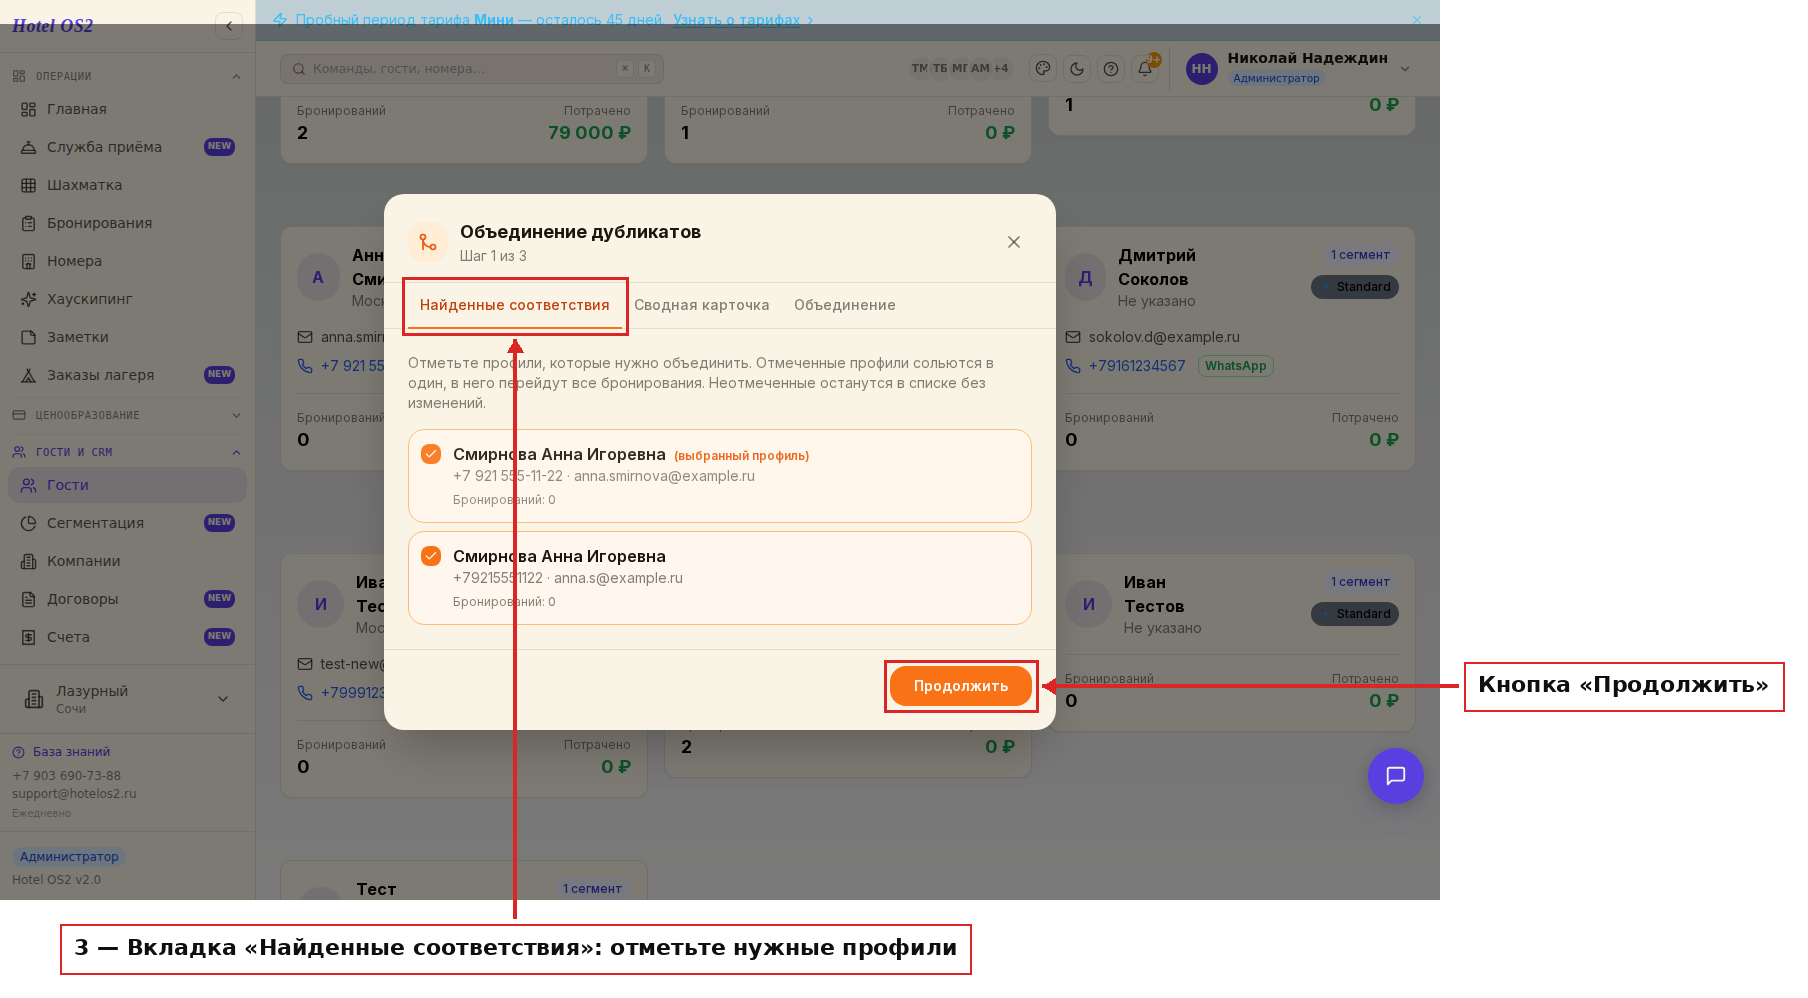Click the WhatsApp badge for Дмитрий Соколов
The width and height of the screenshot is (1808, 998).
(x=1235, y=366)
